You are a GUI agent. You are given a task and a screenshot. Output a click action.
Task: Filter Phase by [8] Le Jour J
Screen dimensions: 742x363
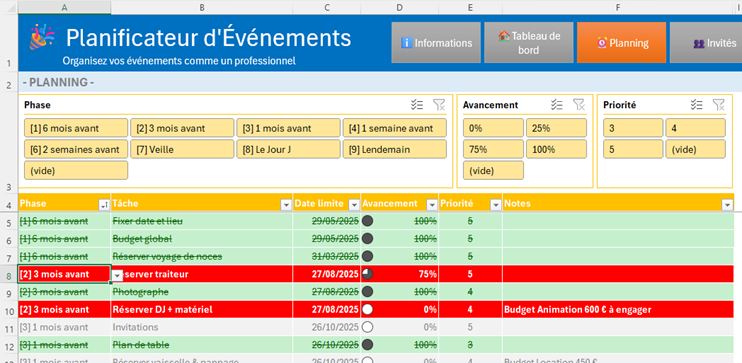pos(288,150)
